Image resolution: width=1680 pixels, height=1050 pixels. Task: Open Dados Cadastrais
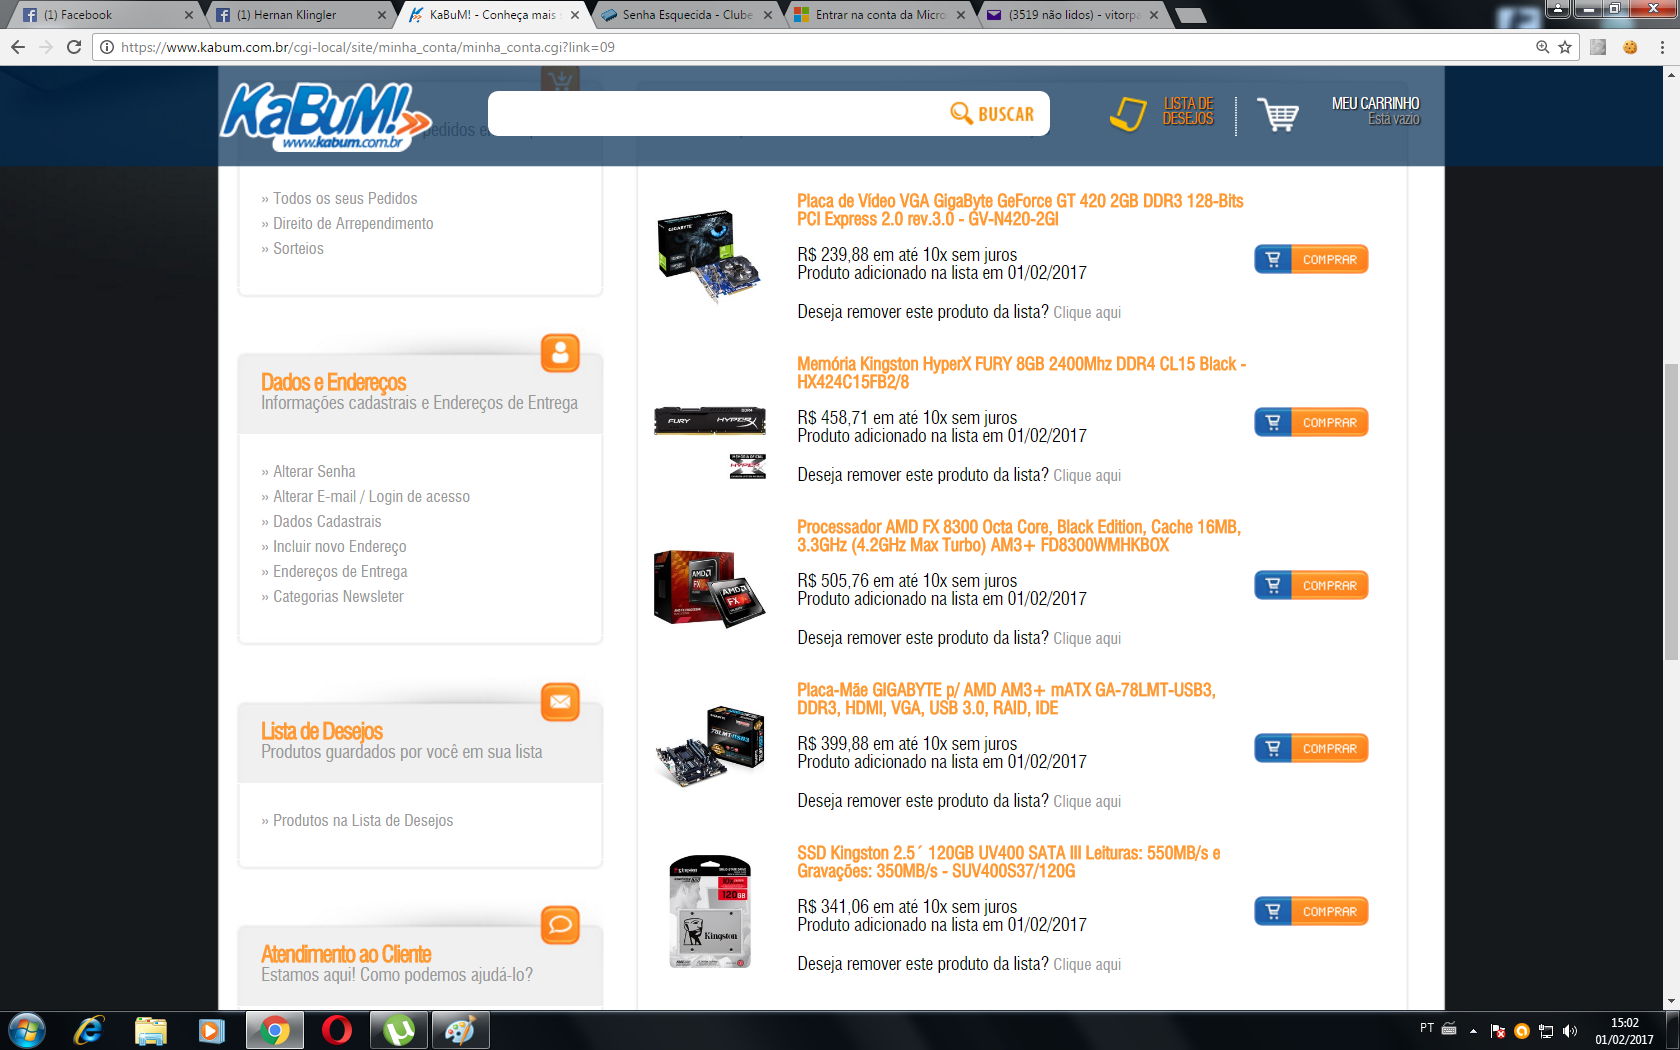coord(327,522)
